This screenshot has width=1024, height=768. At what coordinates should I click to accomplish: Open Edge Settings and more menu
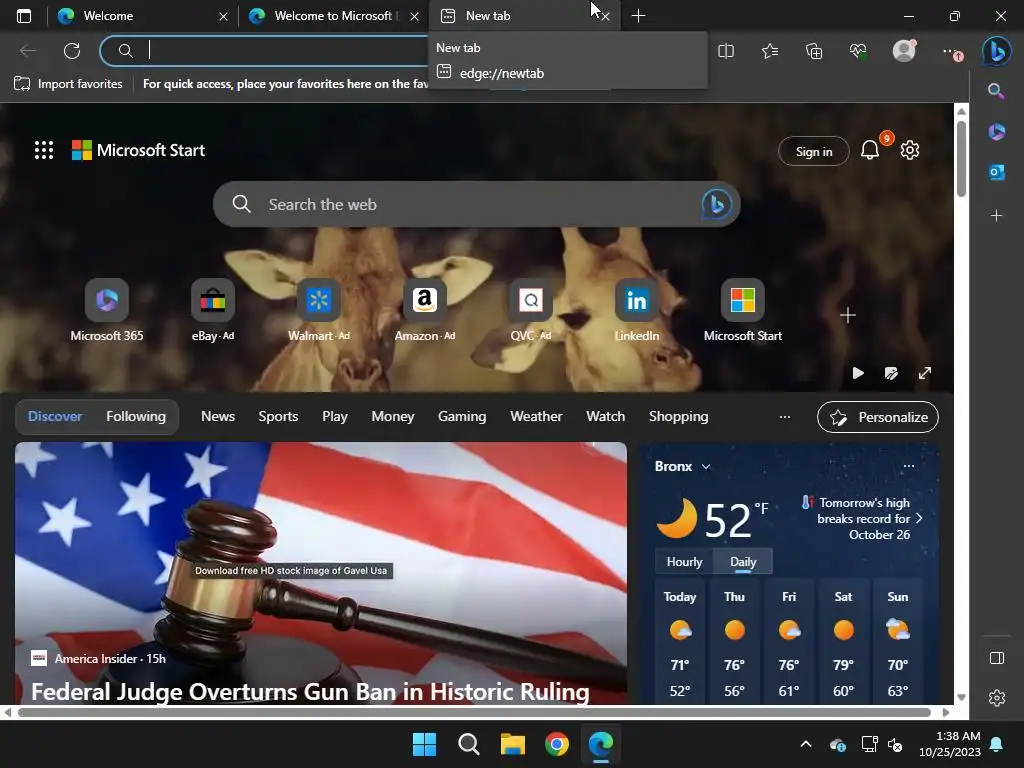(950, 51)
